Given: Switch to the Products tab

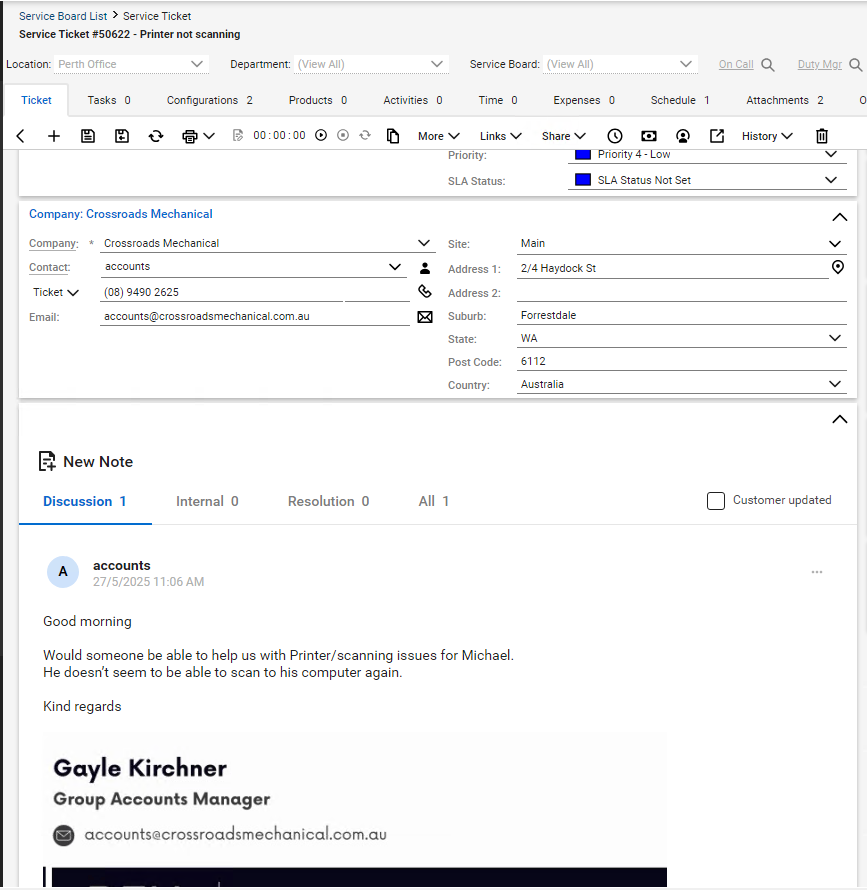Looking at the screenshot, I should click(x=317, y=100).
